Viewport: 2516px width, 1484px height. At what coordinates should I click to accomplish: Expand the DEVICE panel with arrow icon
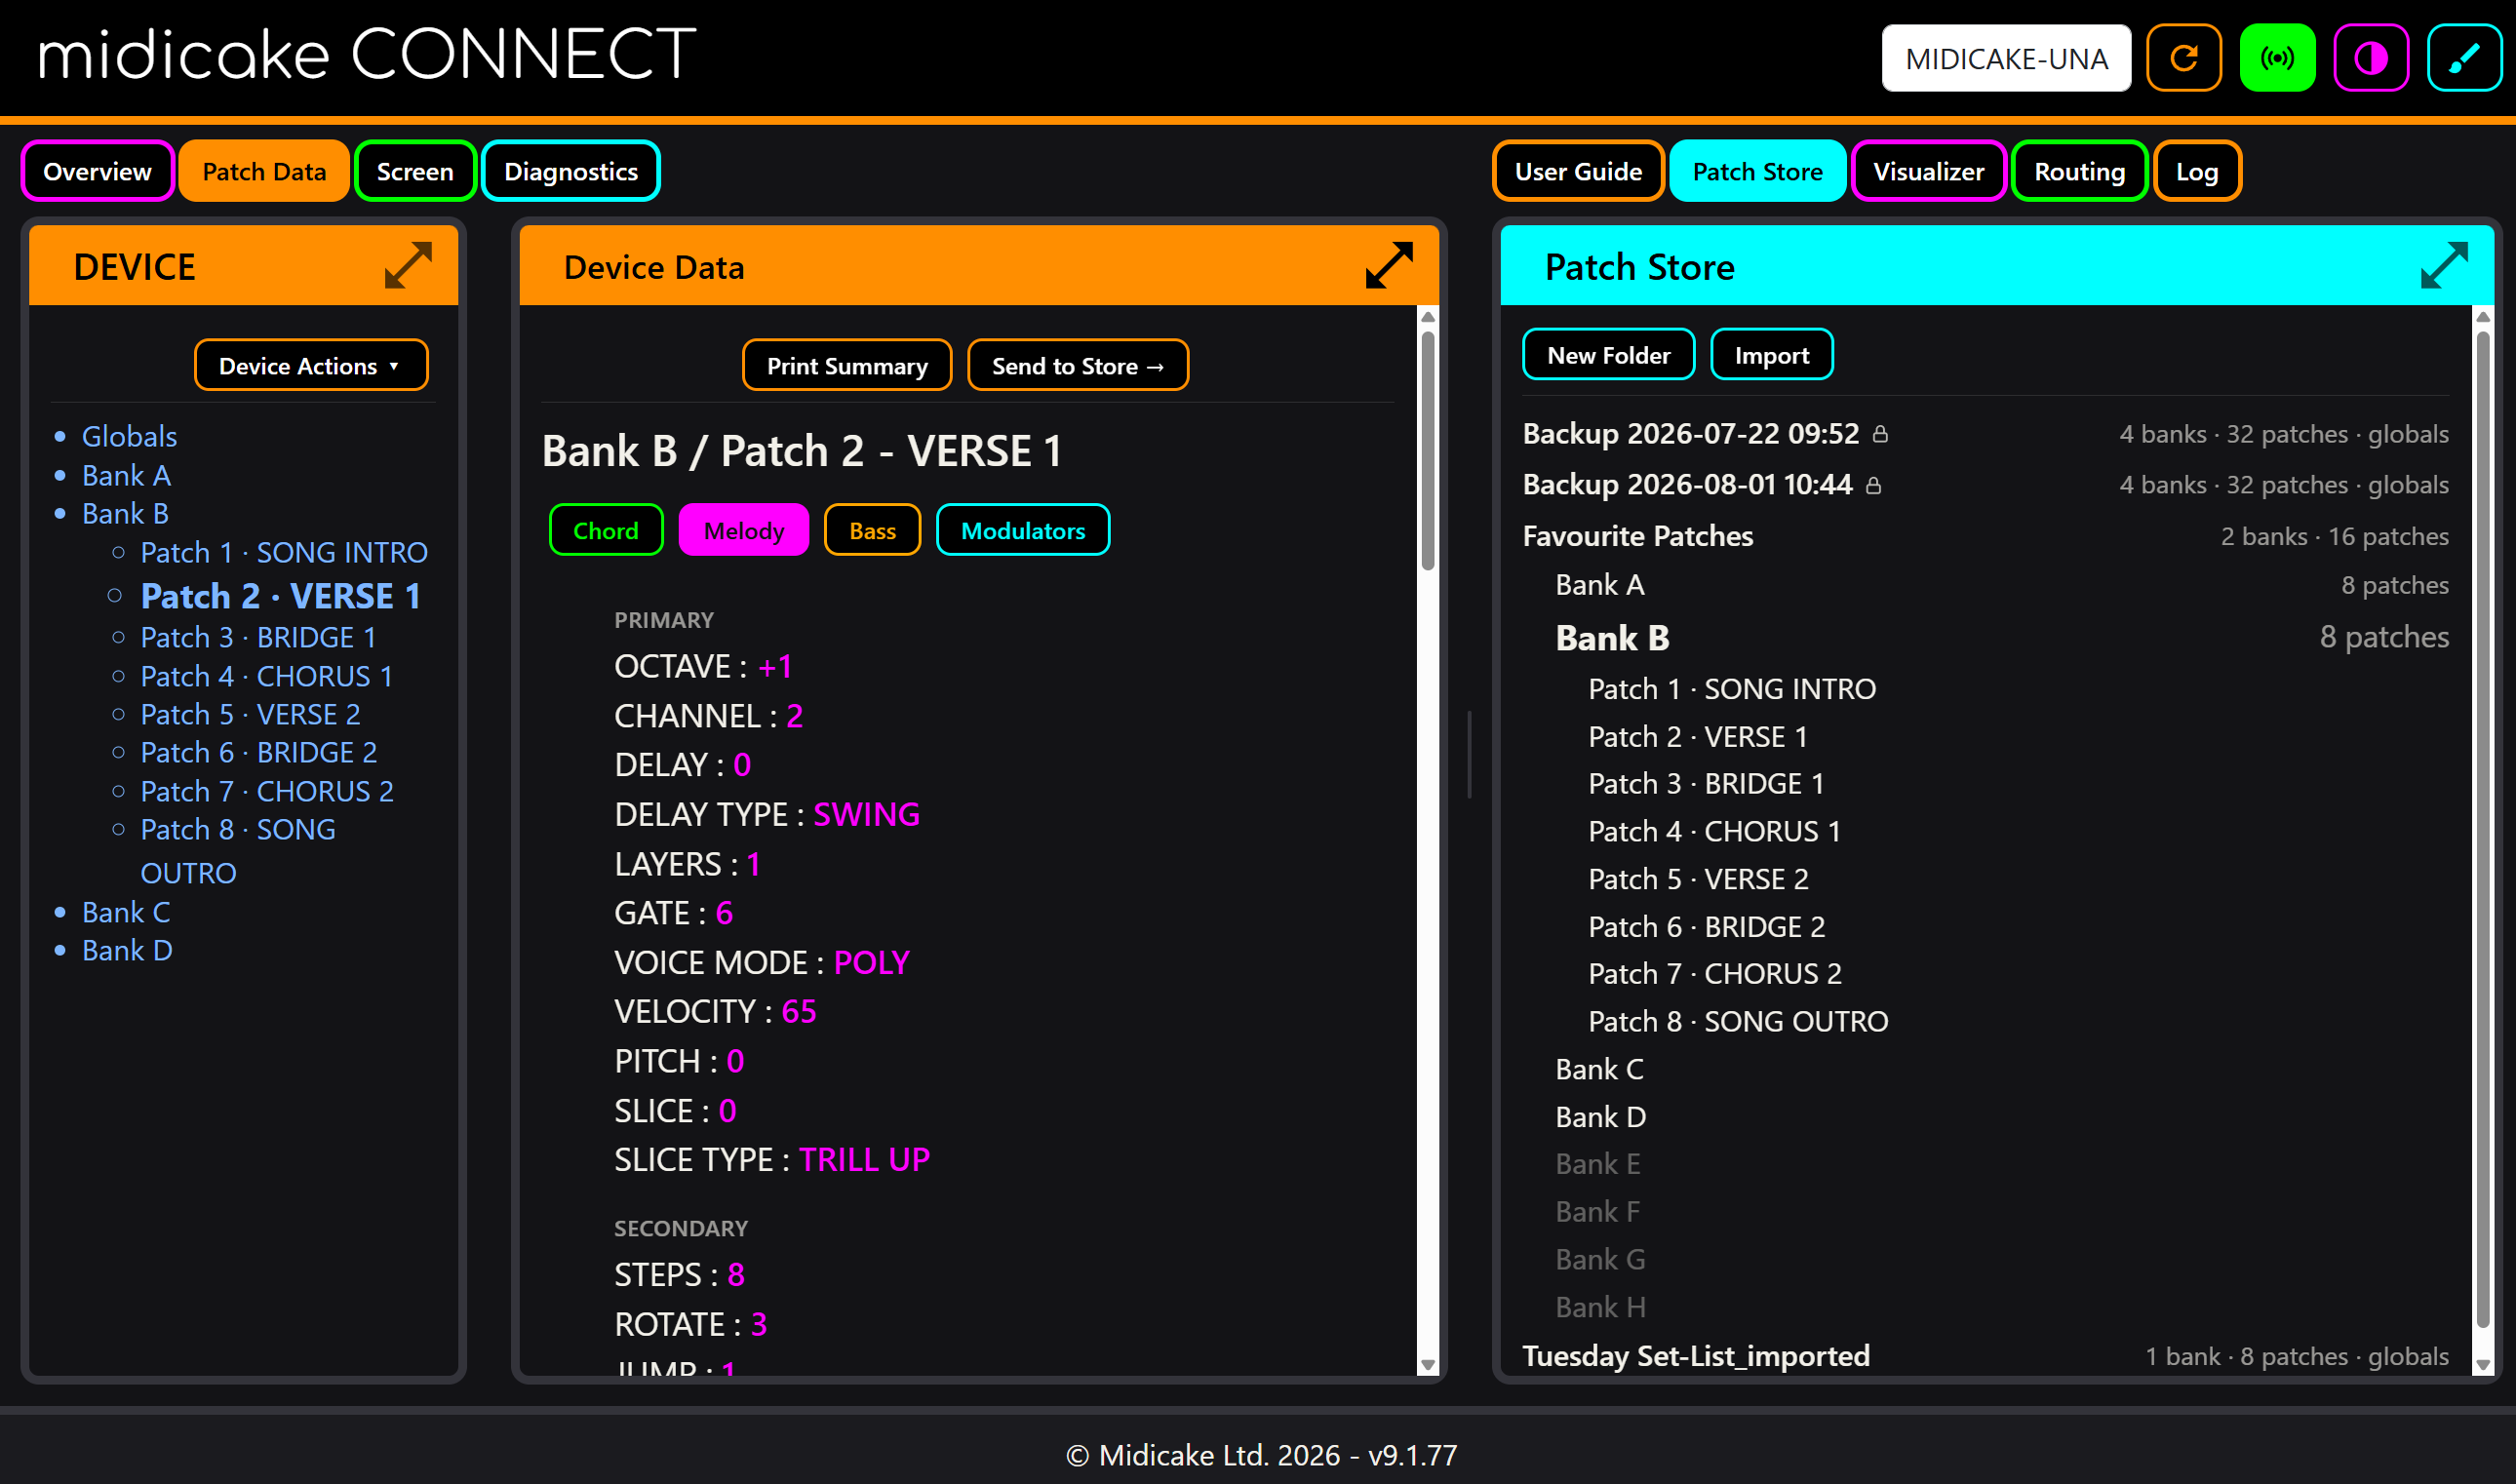(x=408, y=265)
